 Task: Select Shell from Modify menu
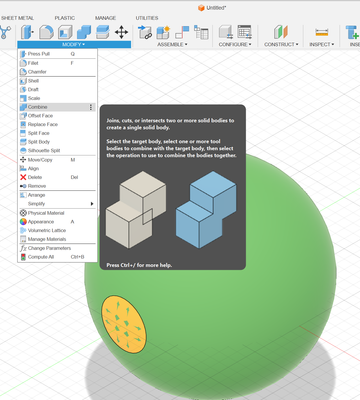tap(57, 81)
